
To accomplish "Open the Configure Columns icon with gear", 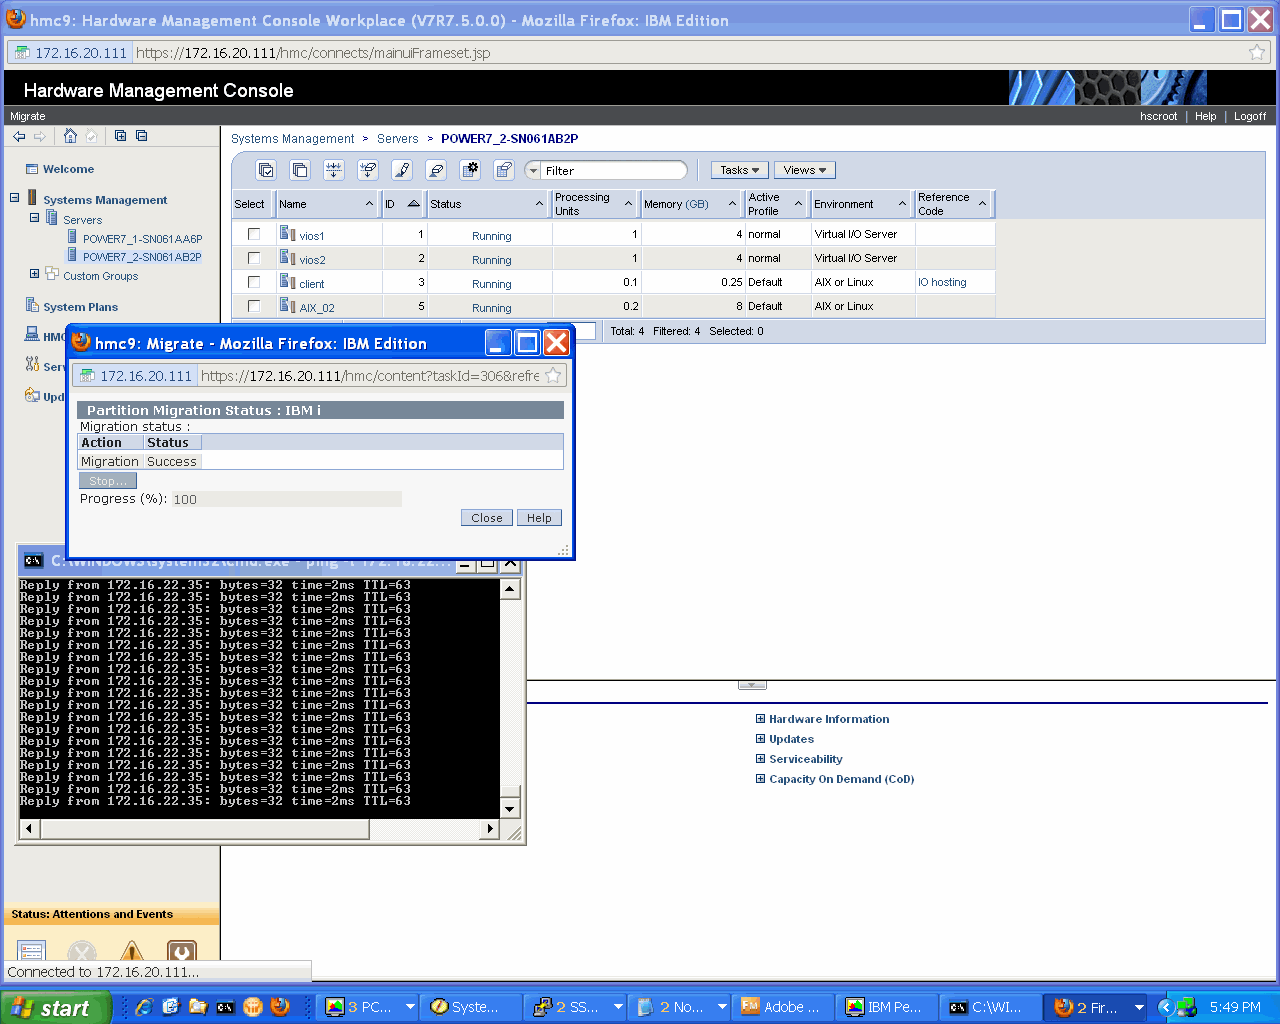I will click(x=470, y=170).
